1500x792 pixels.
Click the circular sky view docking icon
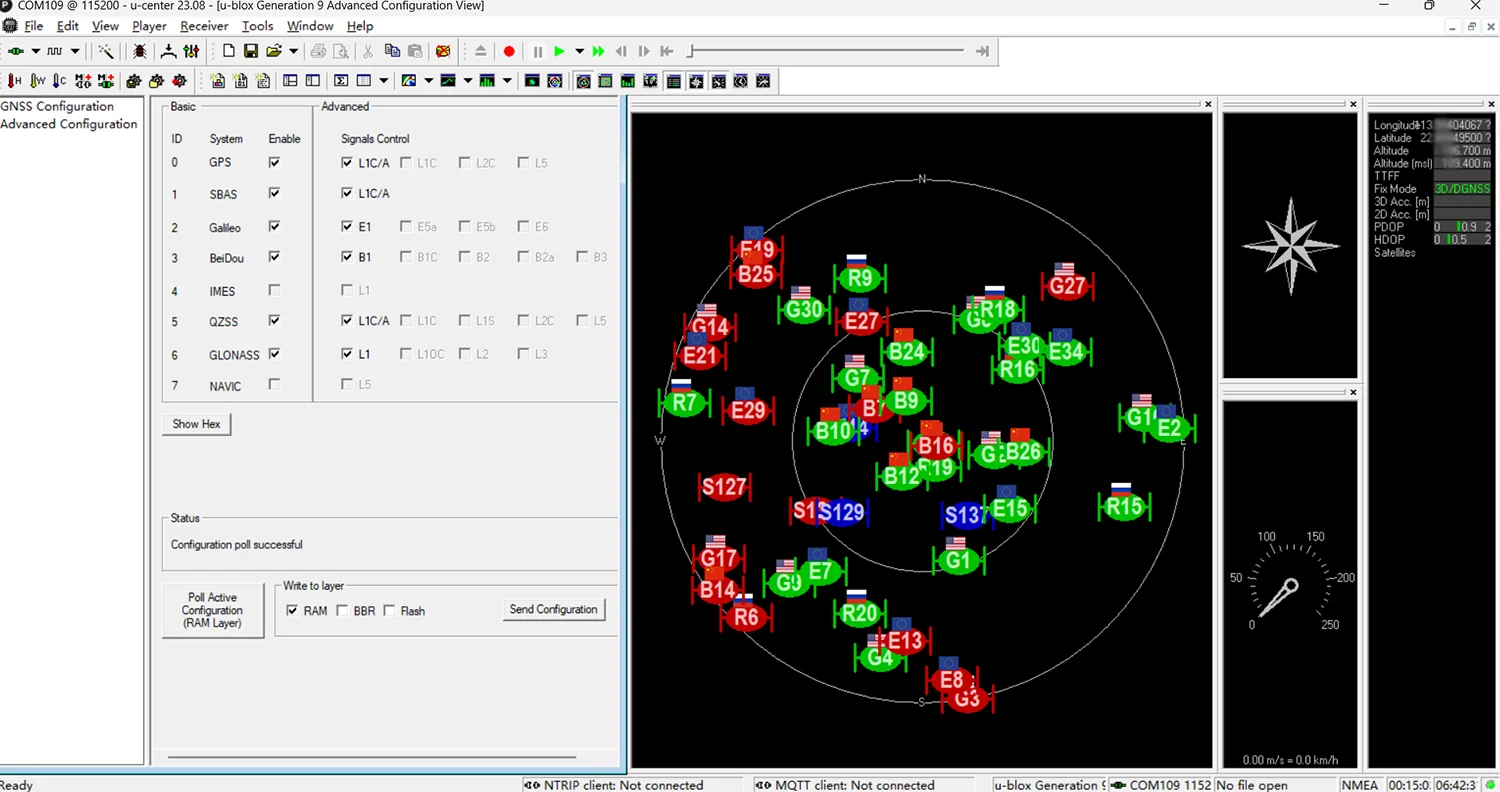pyautogui.click(x=583, y=81)
